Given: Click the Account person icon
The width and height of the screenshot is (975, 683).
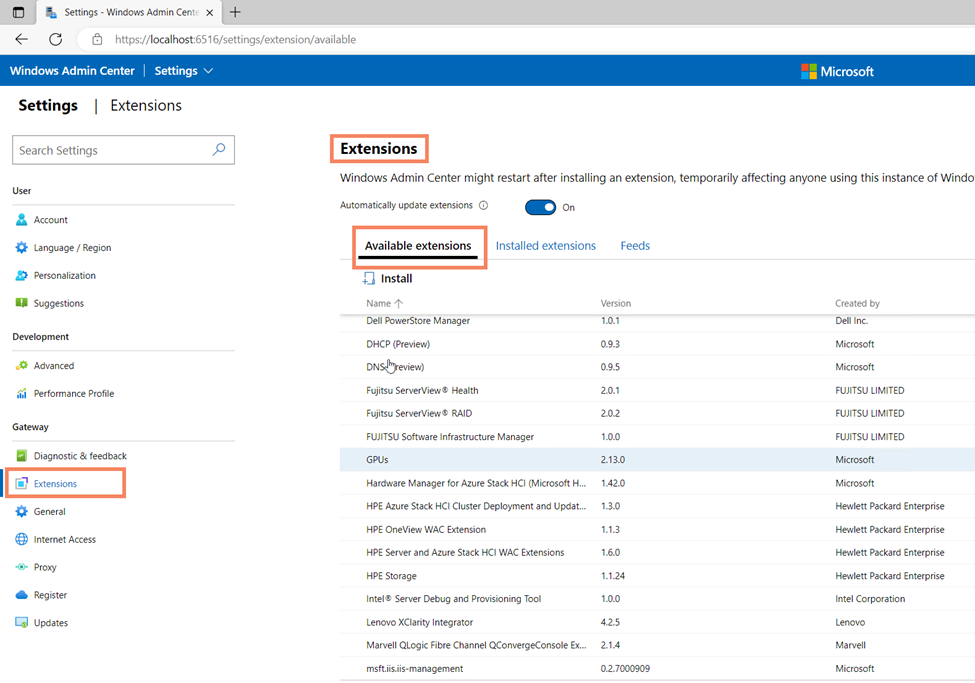Looking at the screenshot, I should click(22, 220).
